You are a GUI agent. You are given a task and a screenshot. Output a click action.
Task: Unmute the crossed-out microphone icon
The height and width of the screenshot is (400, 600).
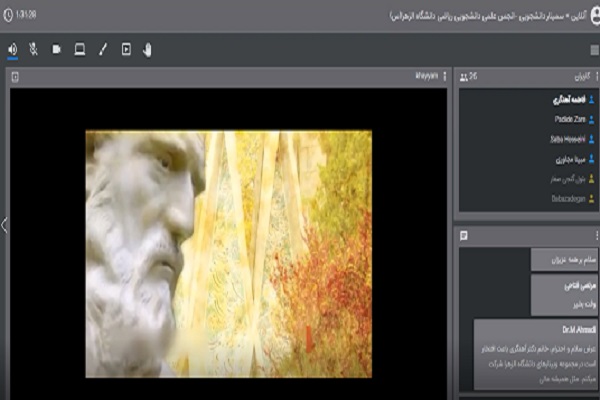point(34,49)
